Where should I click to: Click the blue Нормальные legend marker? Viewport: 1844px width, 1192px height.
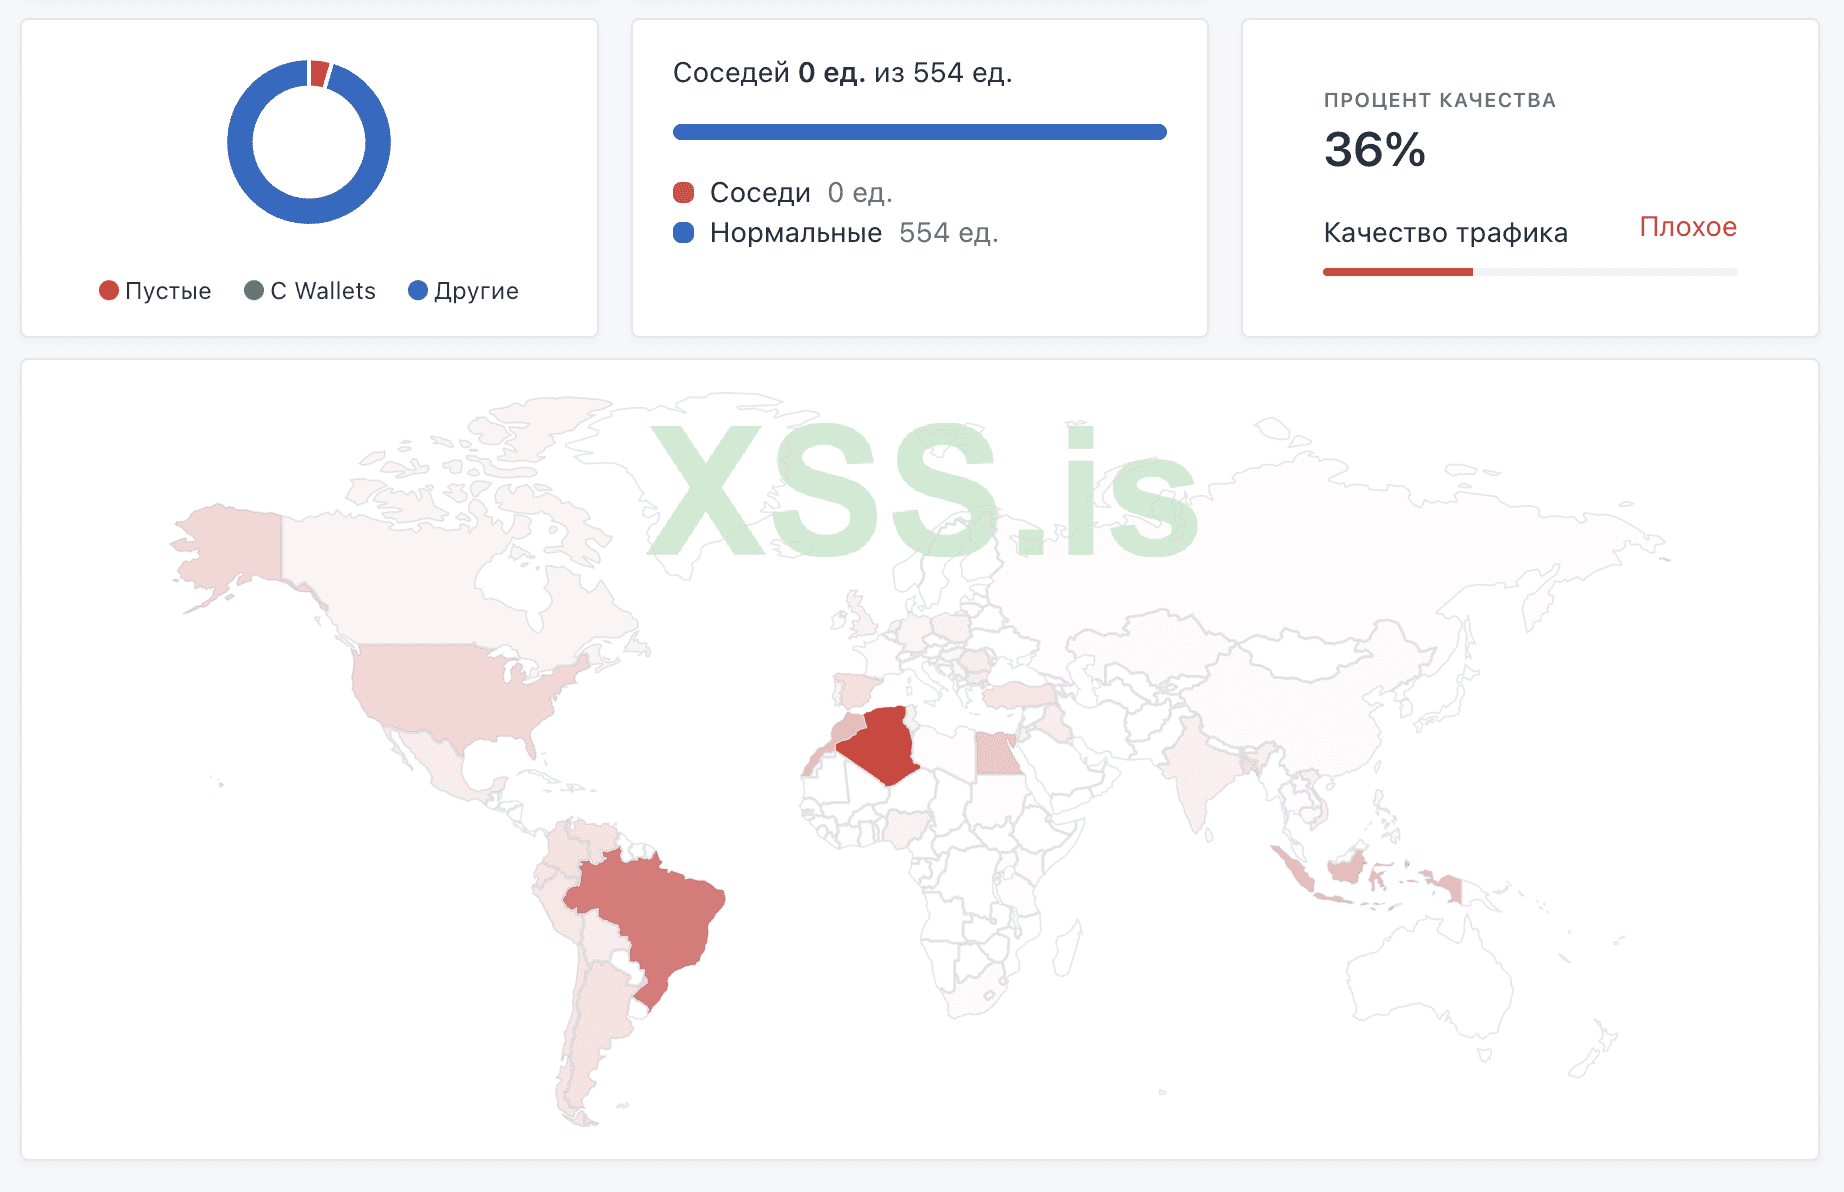(684, 233)
